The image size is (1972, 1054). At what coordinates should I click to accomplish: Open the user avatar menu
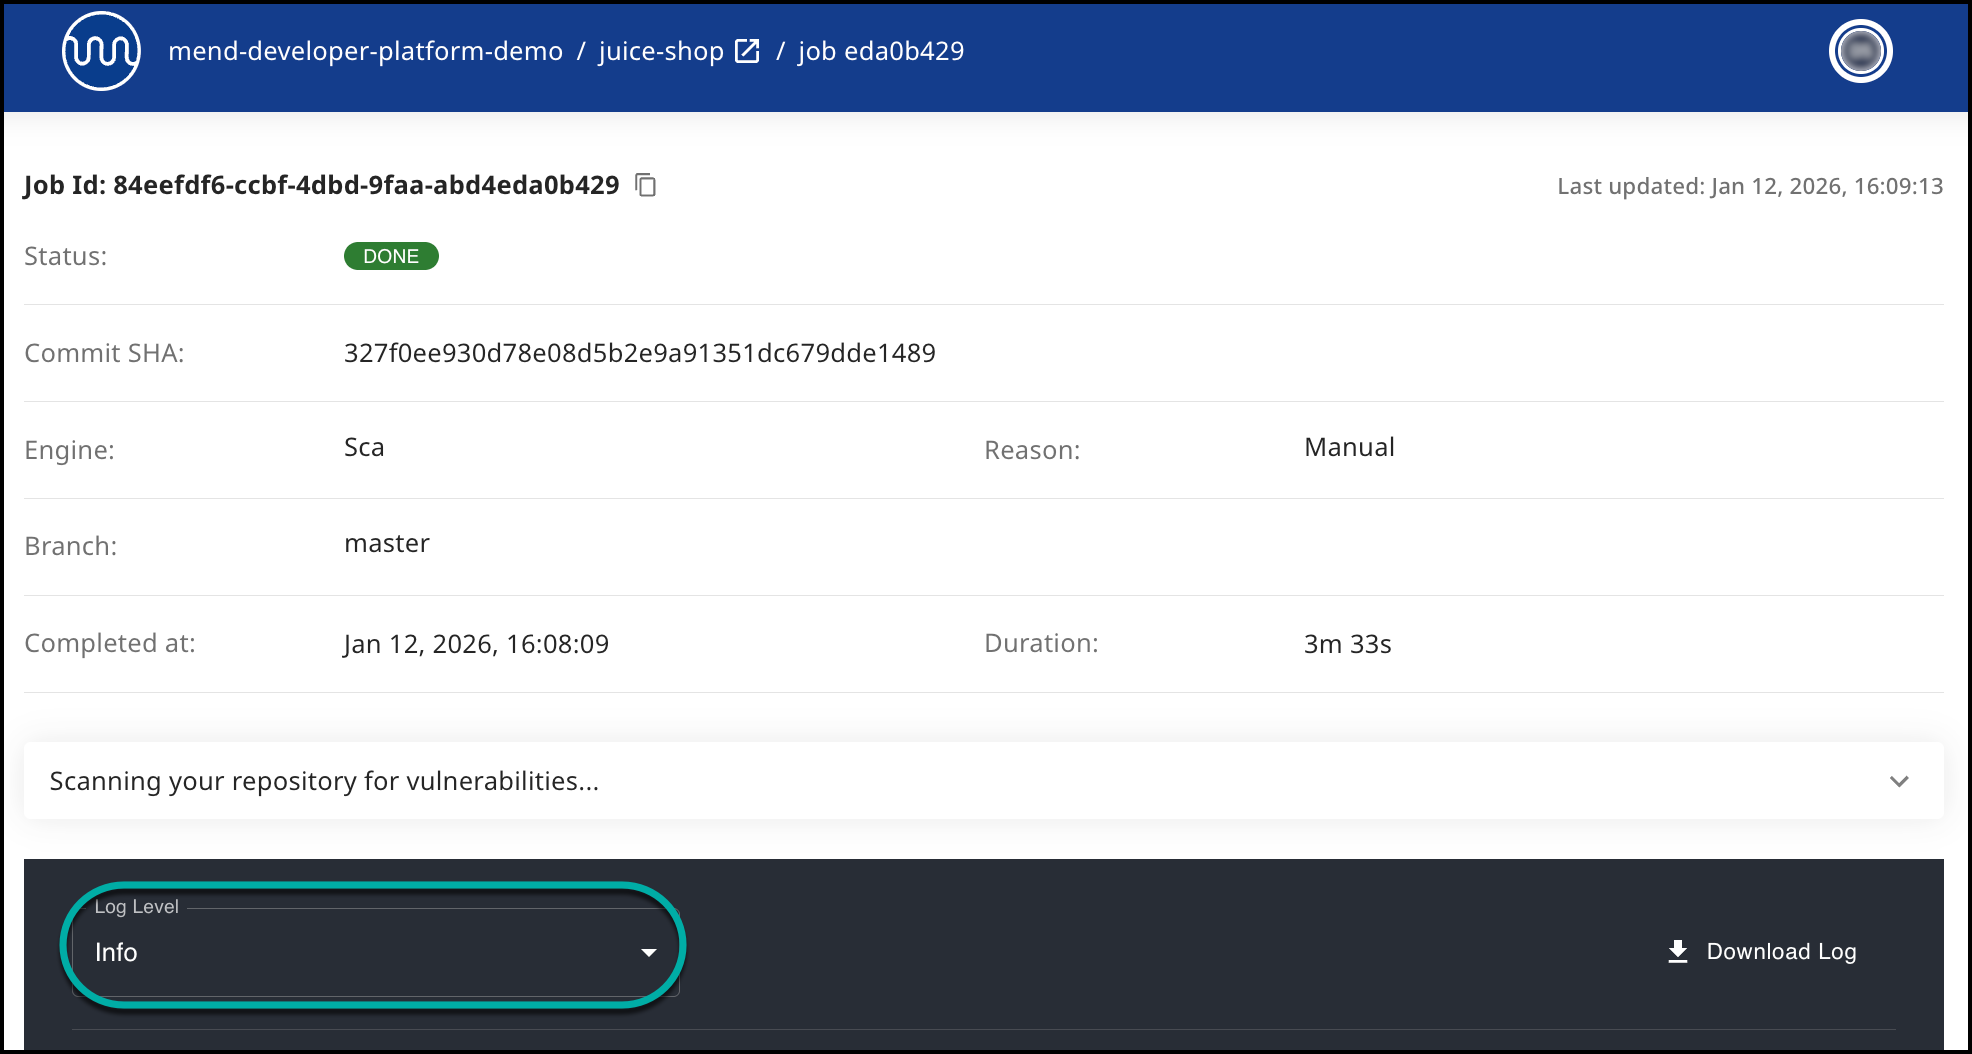coord(1860,51)
